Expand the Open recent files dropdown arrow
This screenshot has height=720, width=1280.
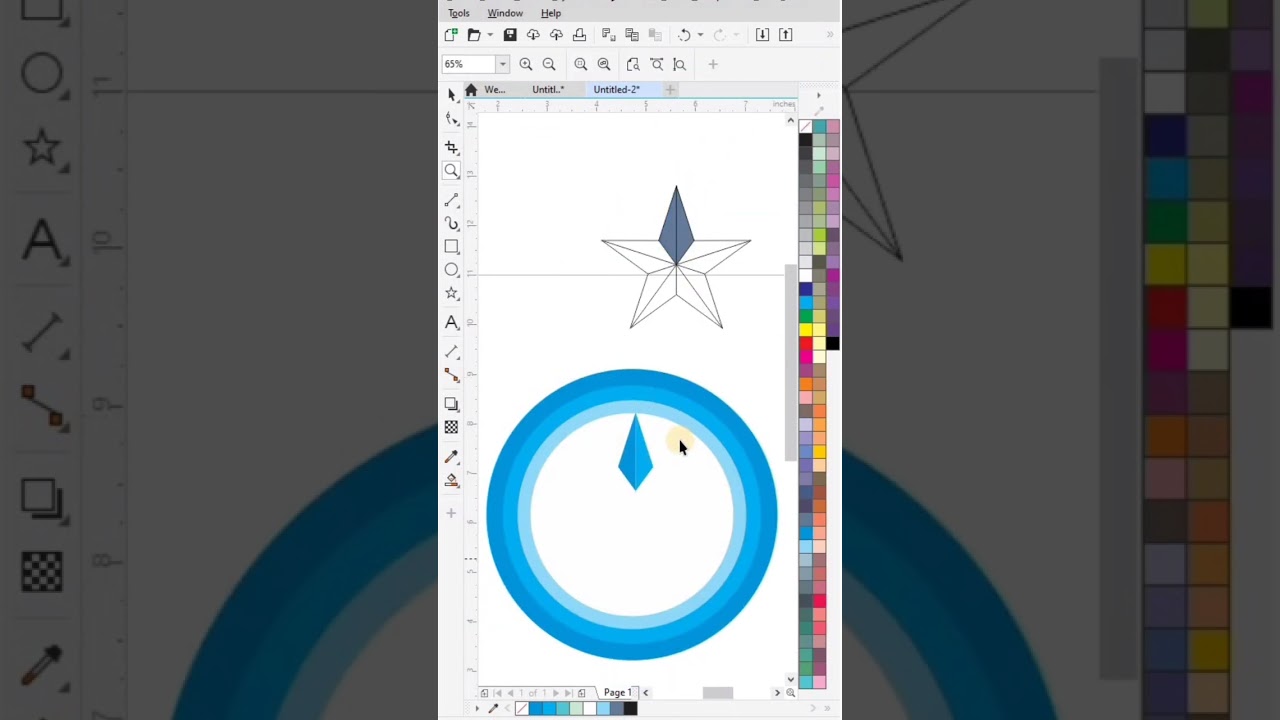[x=489, y=35]
